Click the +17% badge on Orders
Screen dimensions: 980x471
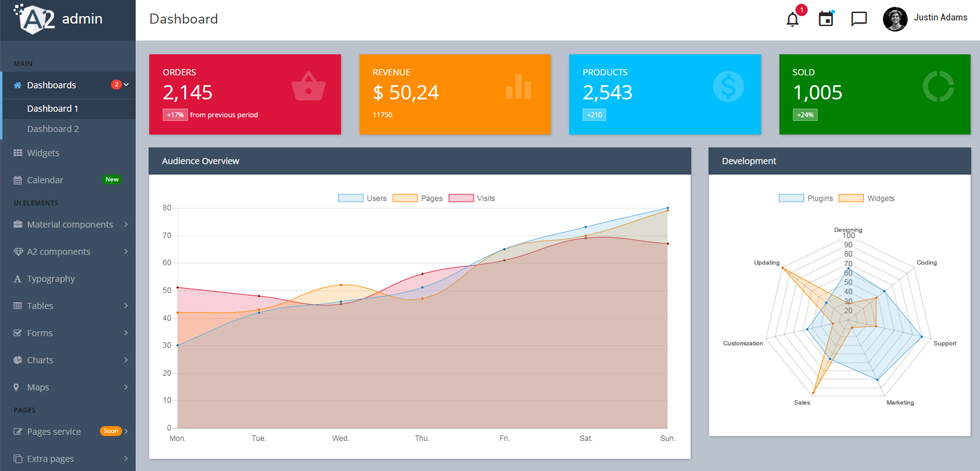point(175,115)
